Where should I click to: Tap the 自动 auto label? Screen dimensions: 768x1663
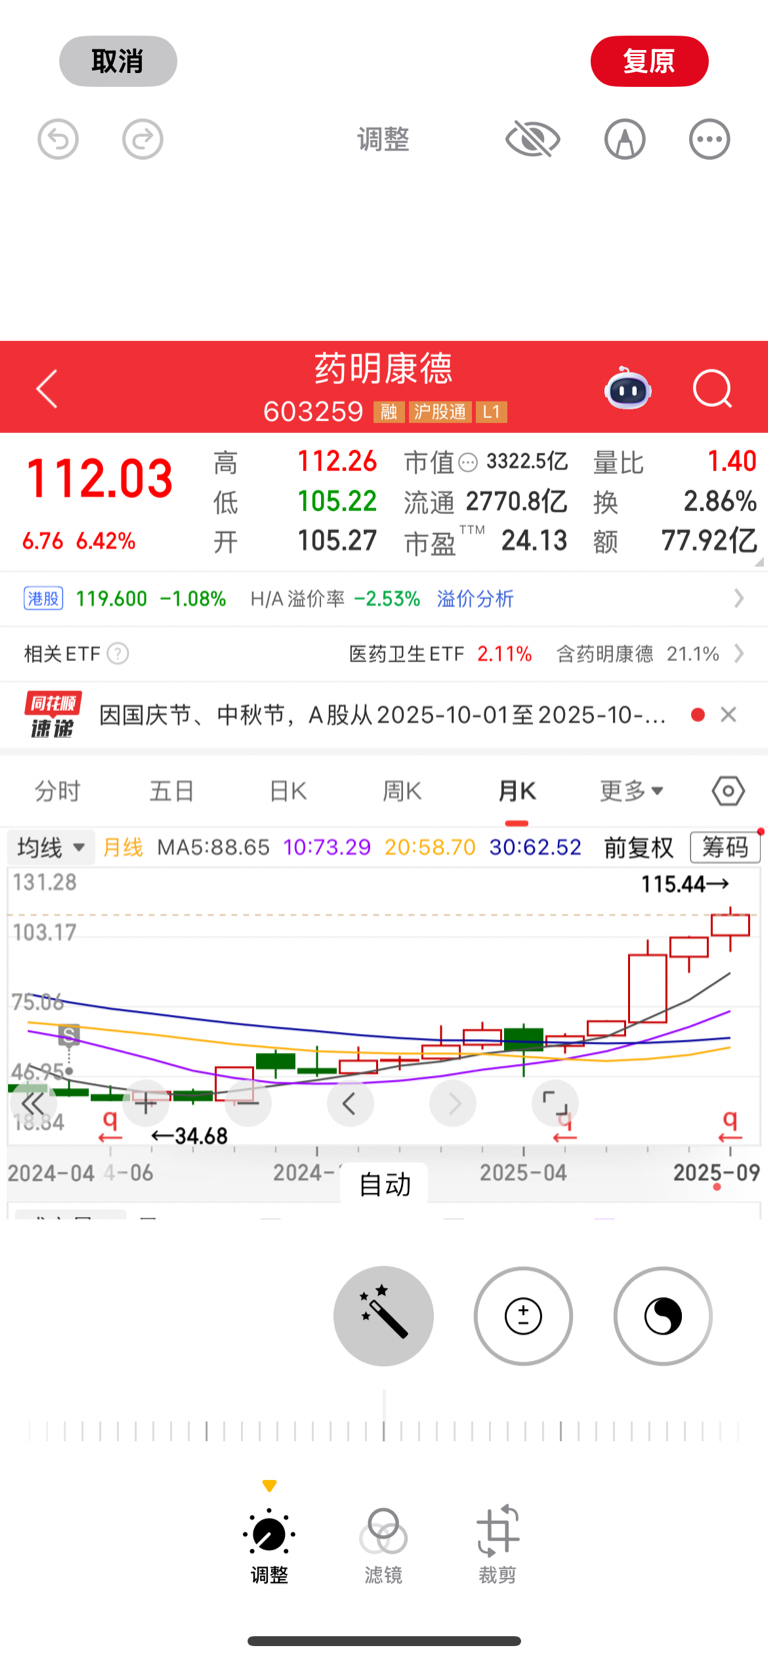tap(385, 1185)
